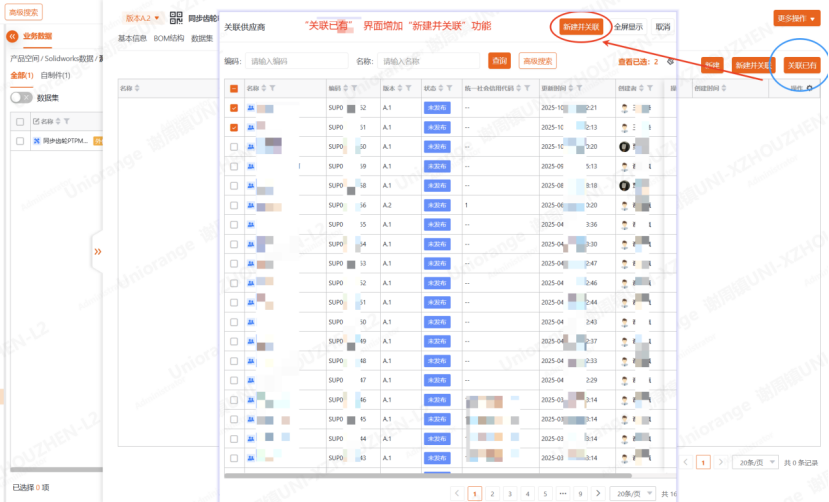This screenshot has width=829, height=502.
Task: Uncheck the first supplier row checkbox
Action: [234, 108]
